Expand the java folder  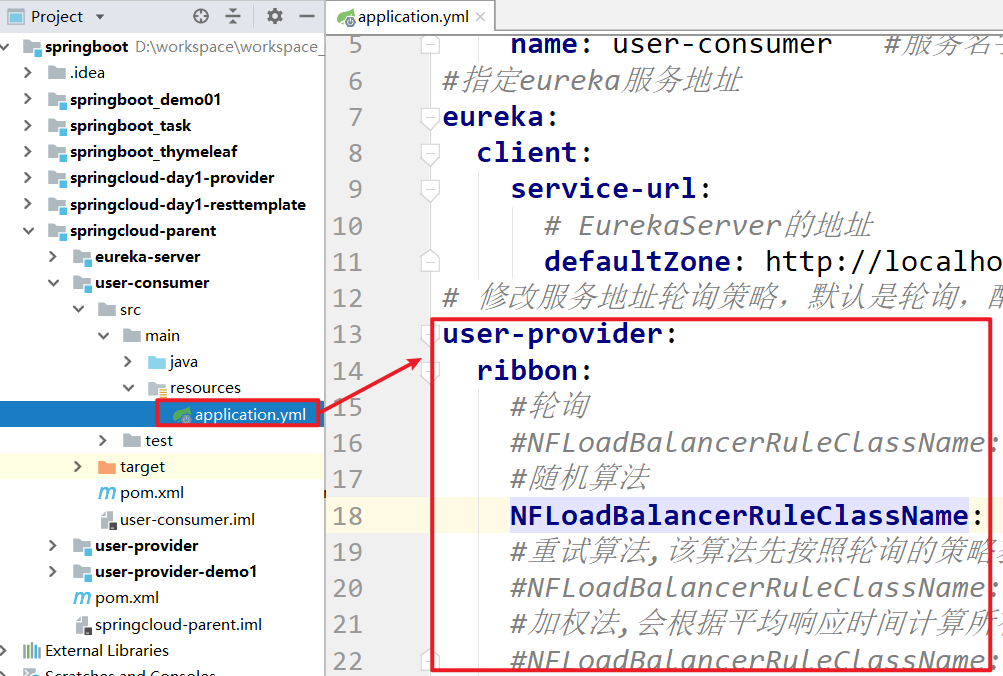pos(128,362)
